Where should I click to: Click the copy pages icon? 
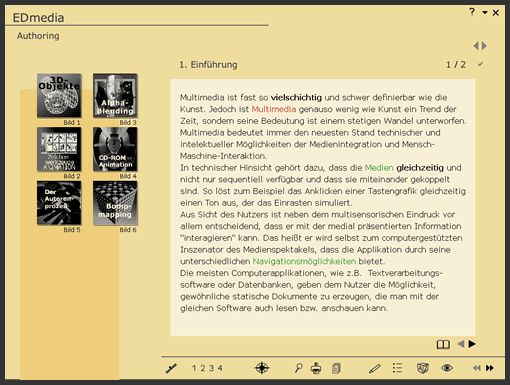pyautogui.click(x=336, y=368)
